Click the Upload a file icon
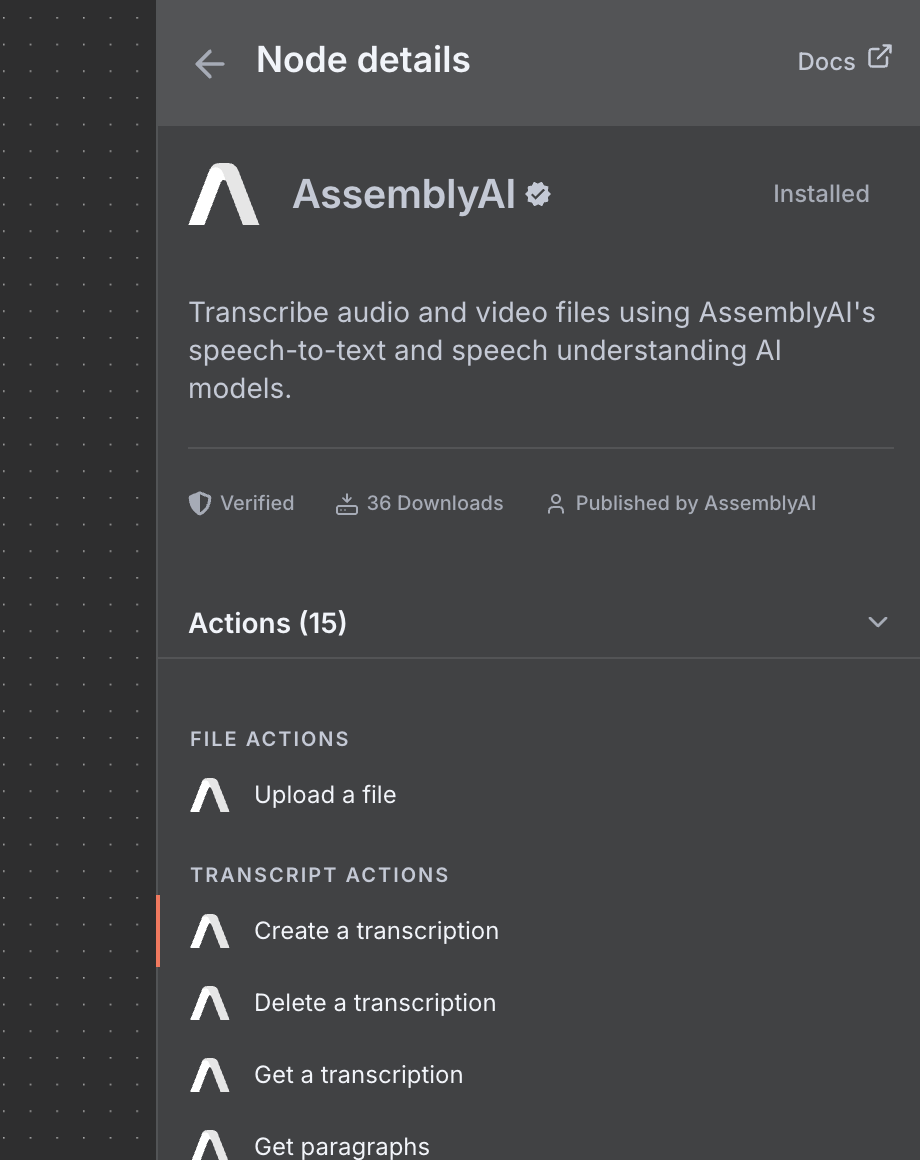The width and height of the screenshot is (920, 1160). (x=210, y=796)
